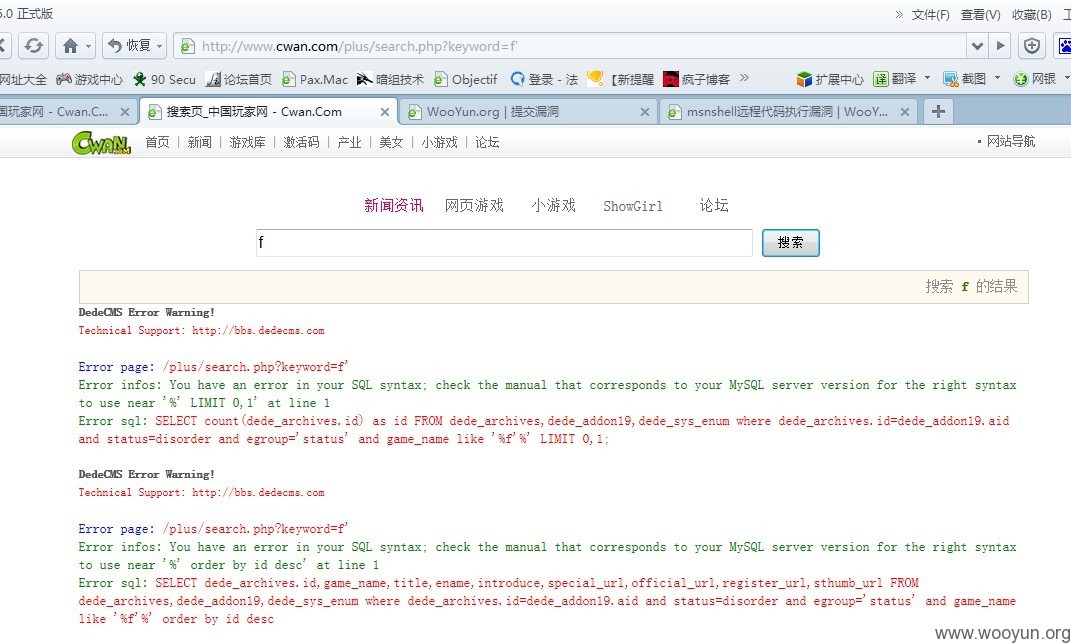Click the search keyword input field
Screen dimensions: 1071x643
pos(504,243)
